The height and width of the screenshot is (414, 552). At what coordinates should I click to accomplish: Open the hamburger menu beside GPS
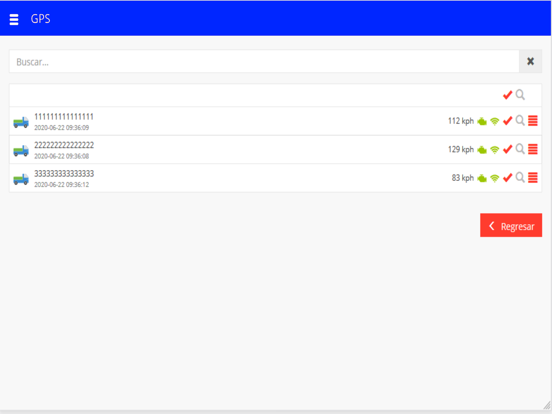(14, 19)
